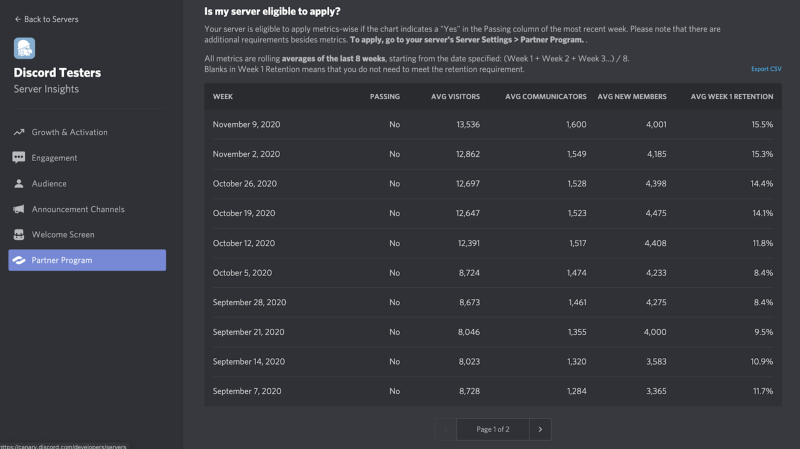Click the 11.8% retention value
Screen dimensions: 800x449
[763, 243]
